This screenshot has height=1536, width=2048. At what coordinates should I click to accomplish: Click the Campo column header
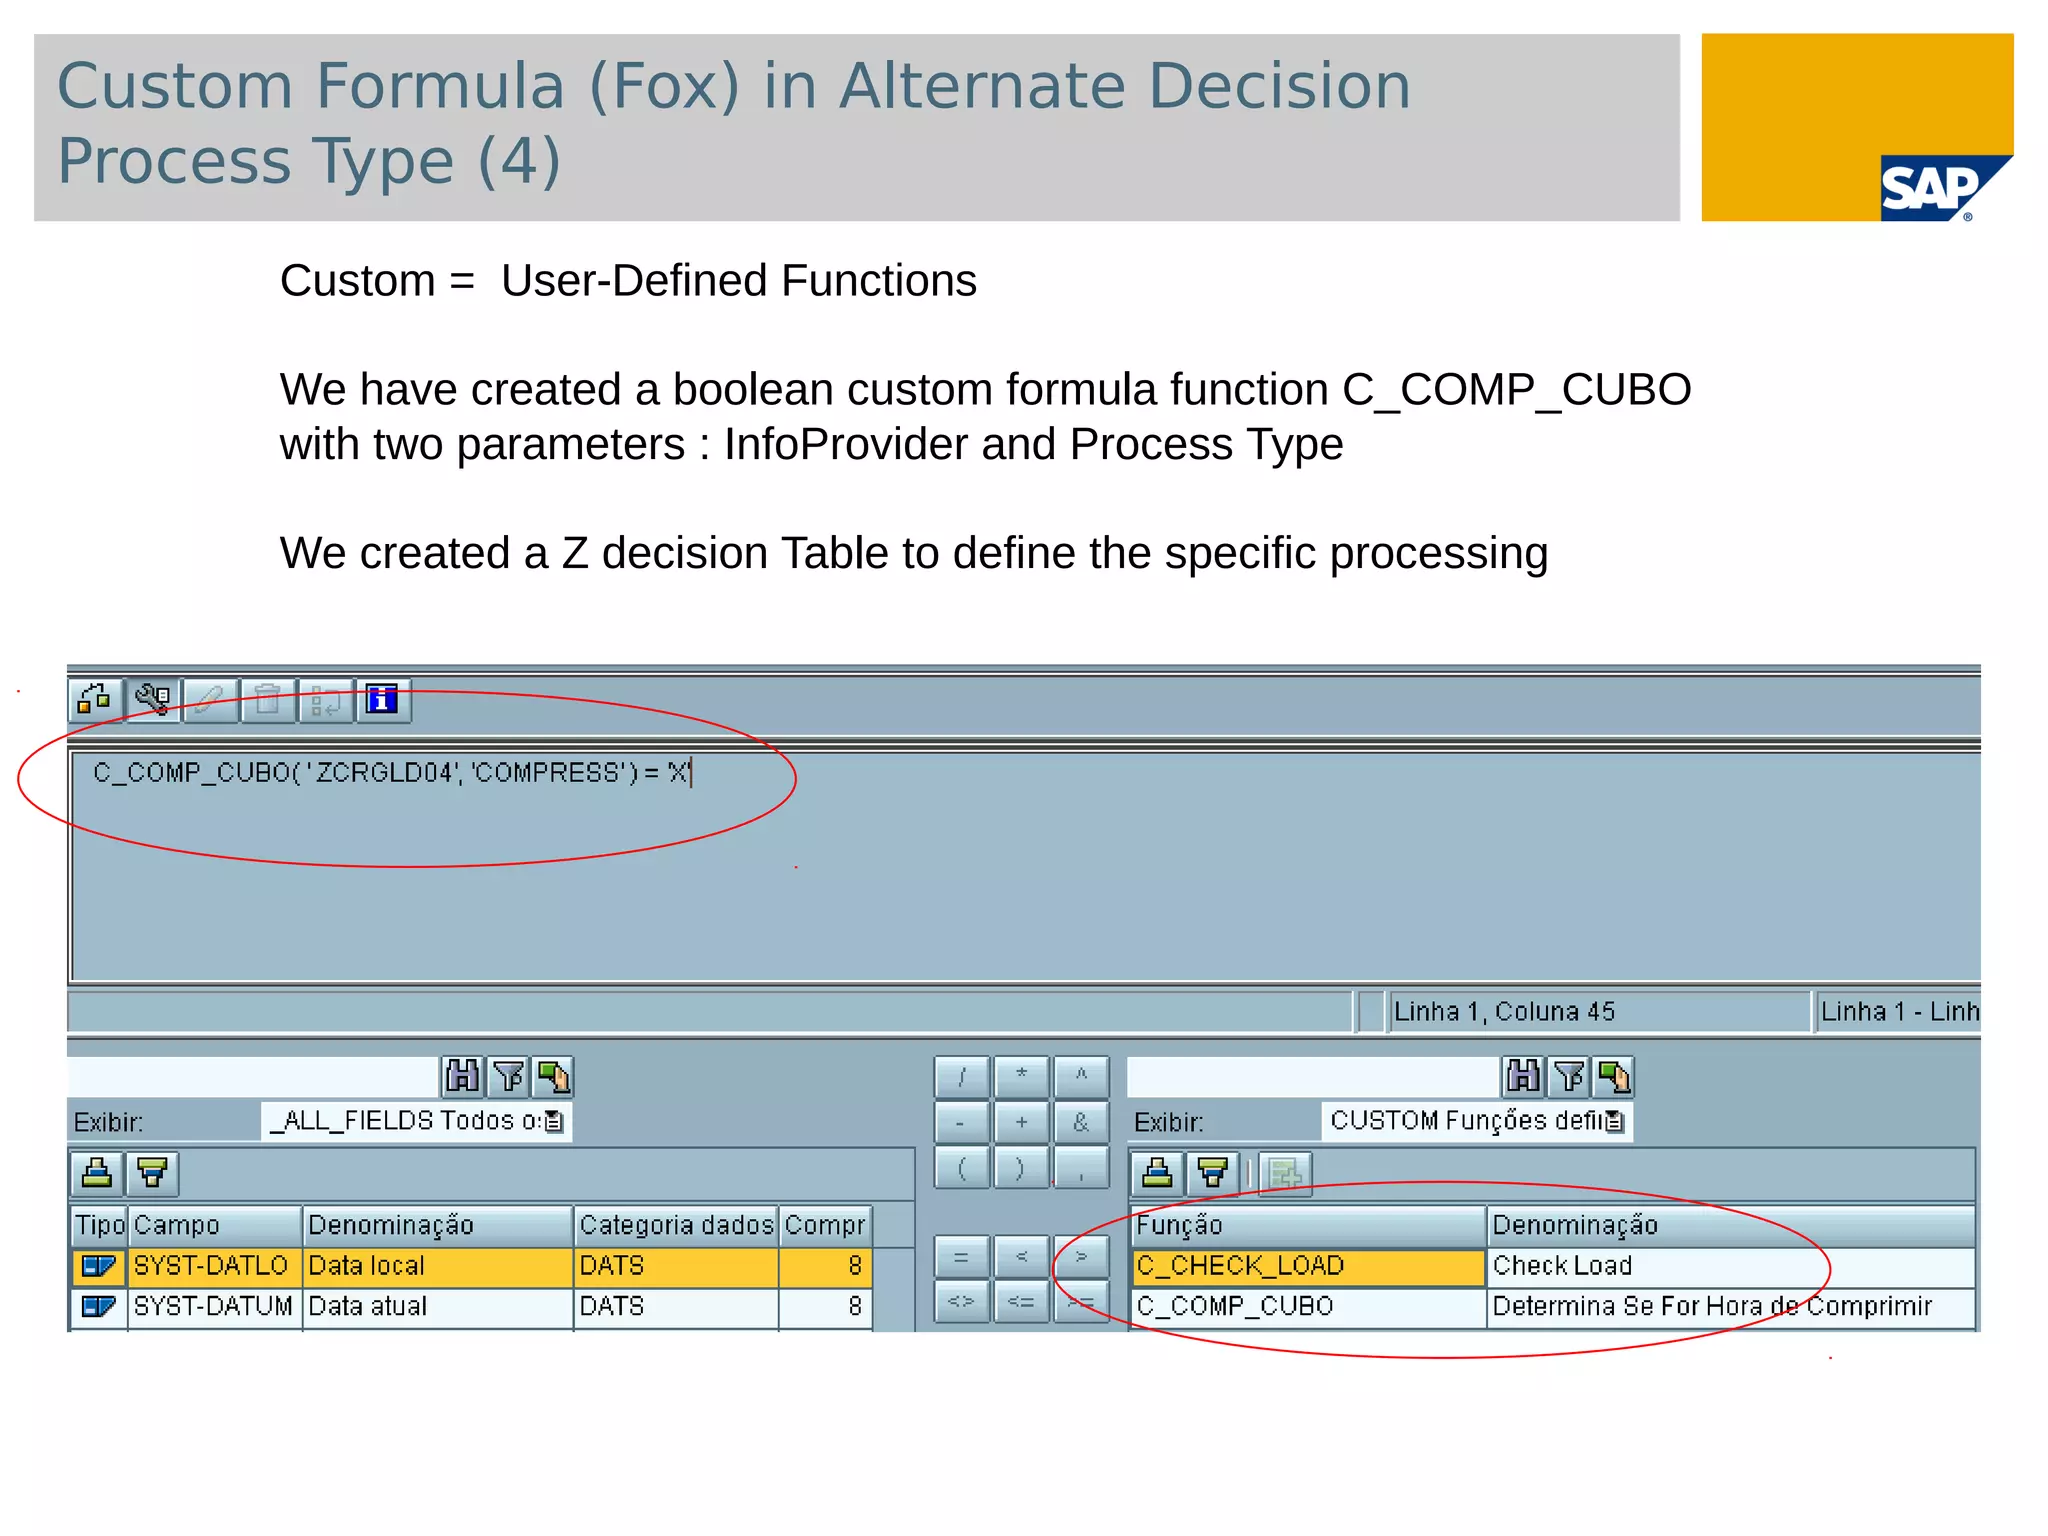click(214, 1226)
